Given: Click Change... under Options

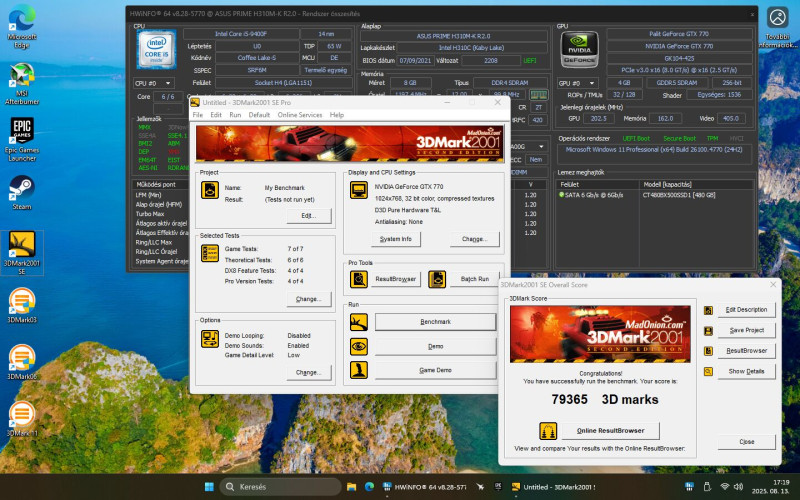Looking at the screenshot, I should pyautogui.click(x=309, y=372).
